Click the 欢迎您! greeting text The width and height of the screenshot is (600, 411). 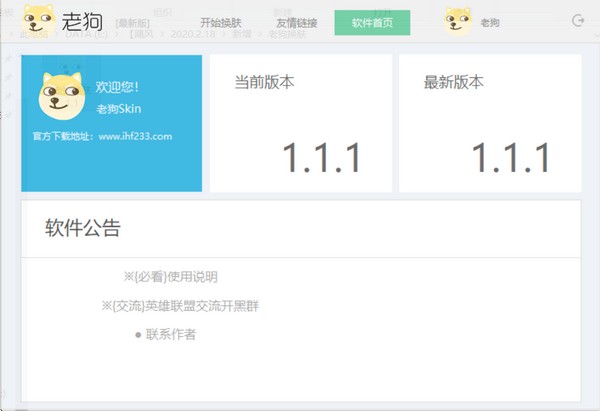point(118,87)
